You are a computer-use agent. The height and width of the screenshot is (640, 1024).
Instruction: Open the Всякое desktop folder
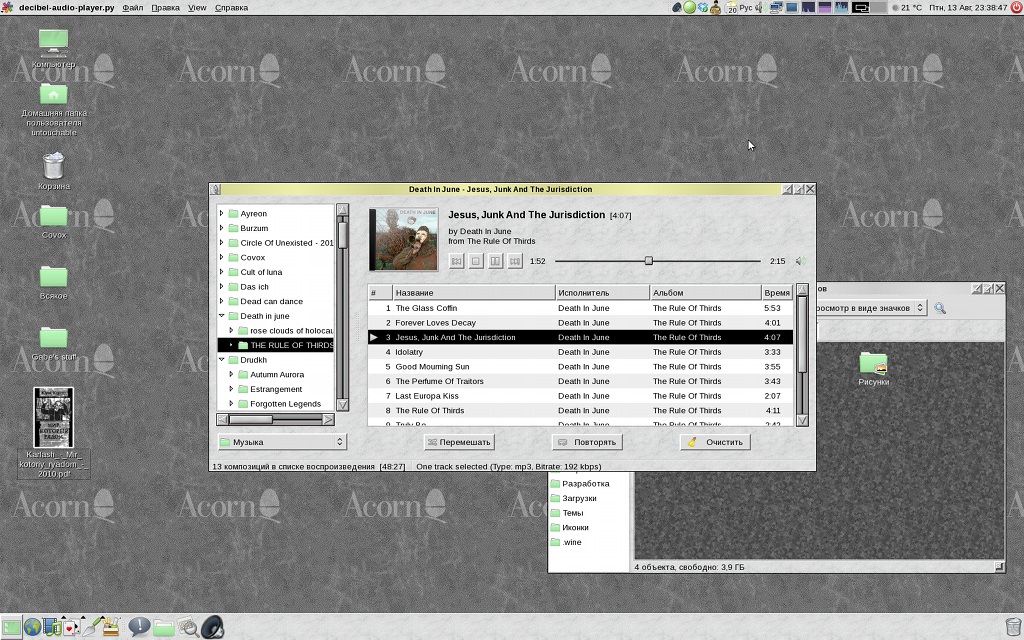54,282
